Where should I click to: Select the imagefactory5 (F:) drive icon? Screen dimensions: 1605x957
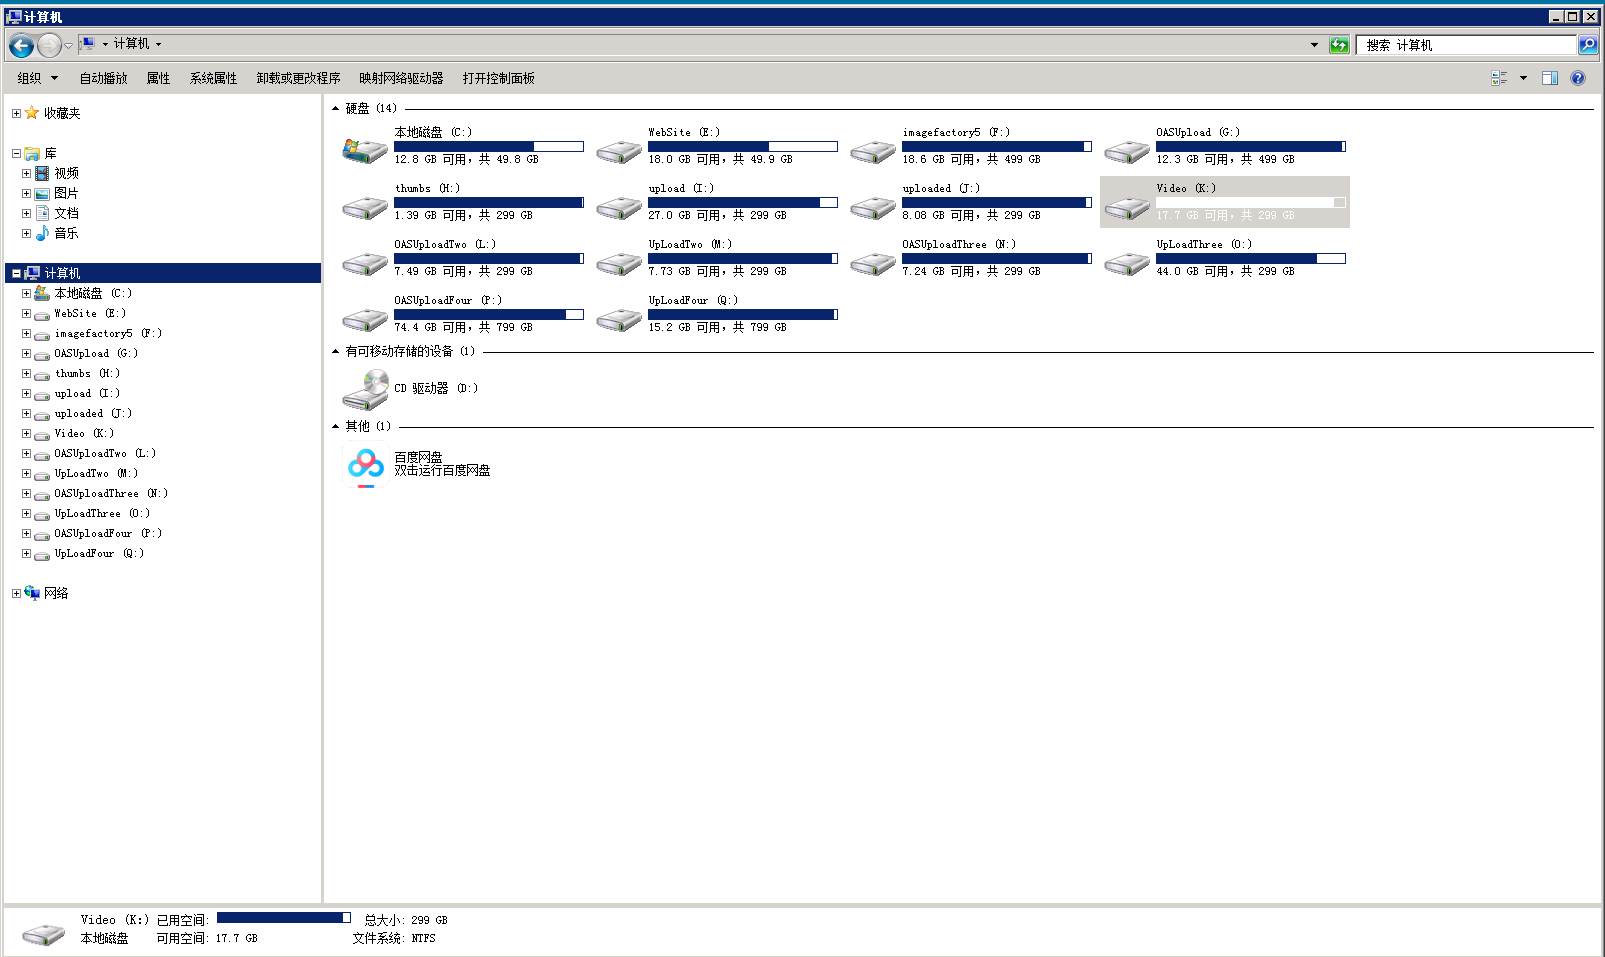click(873, 151)
